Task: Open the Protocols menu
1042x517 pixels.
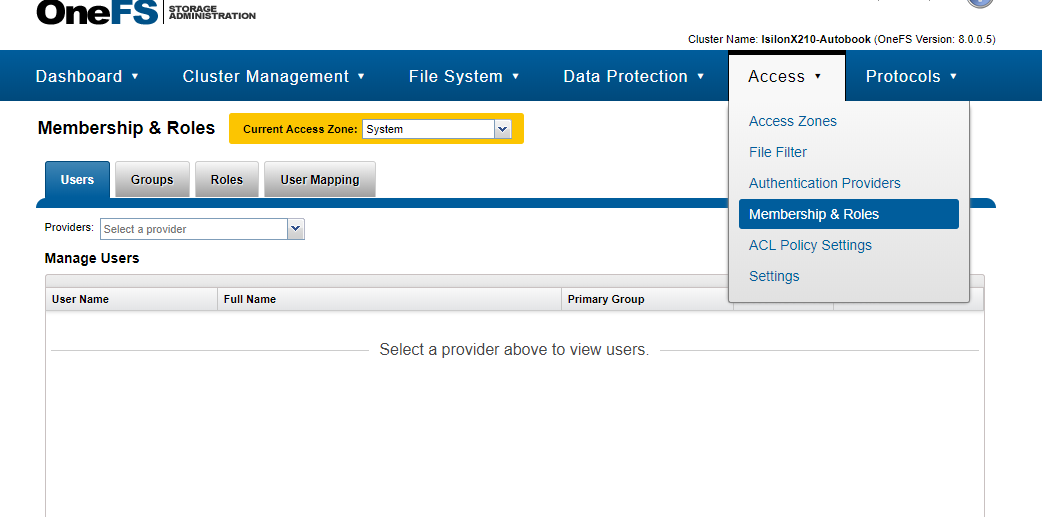Action: tap(911, 76)
